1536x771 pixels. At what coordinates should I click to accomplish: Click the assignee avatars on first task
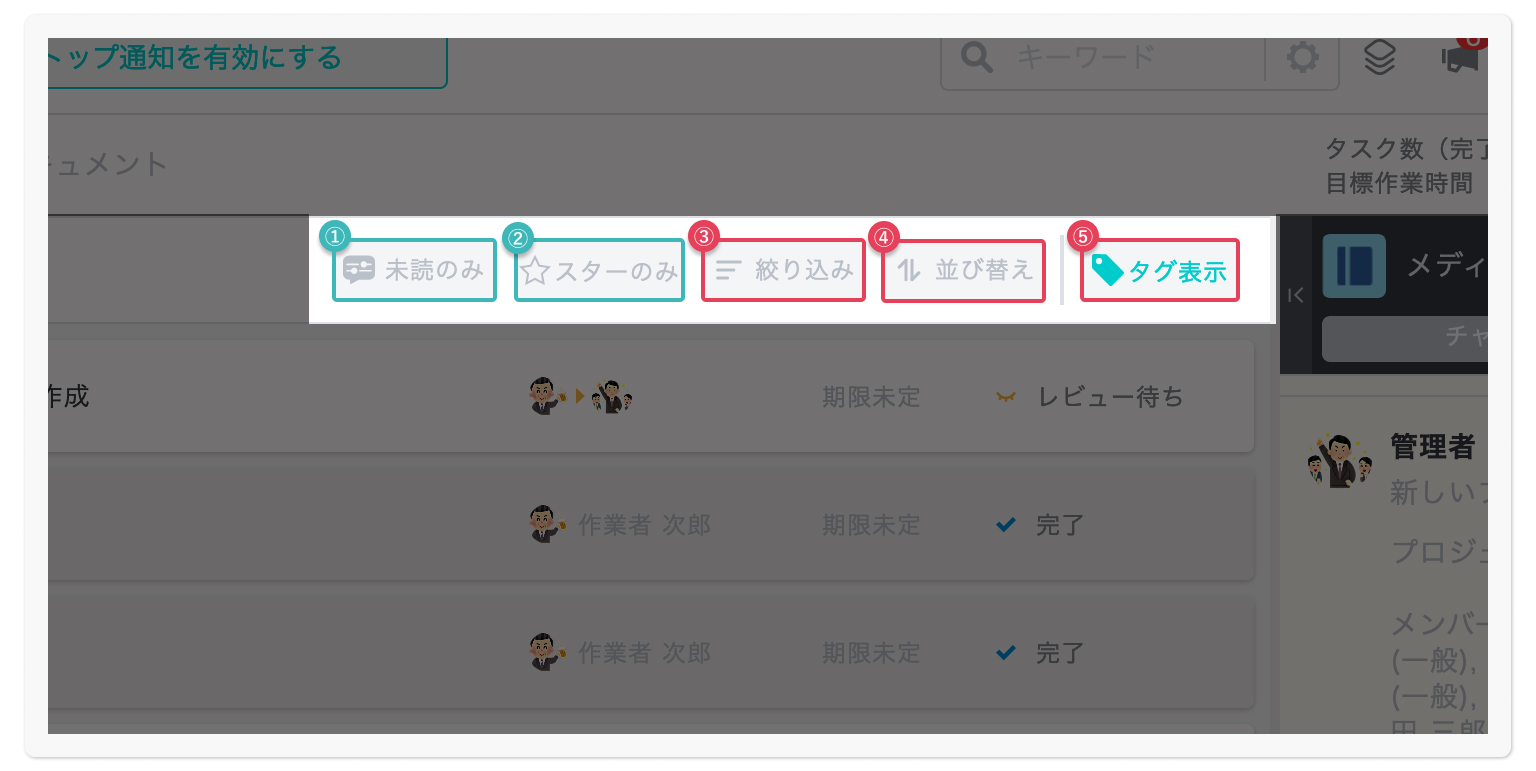point(582,397)
